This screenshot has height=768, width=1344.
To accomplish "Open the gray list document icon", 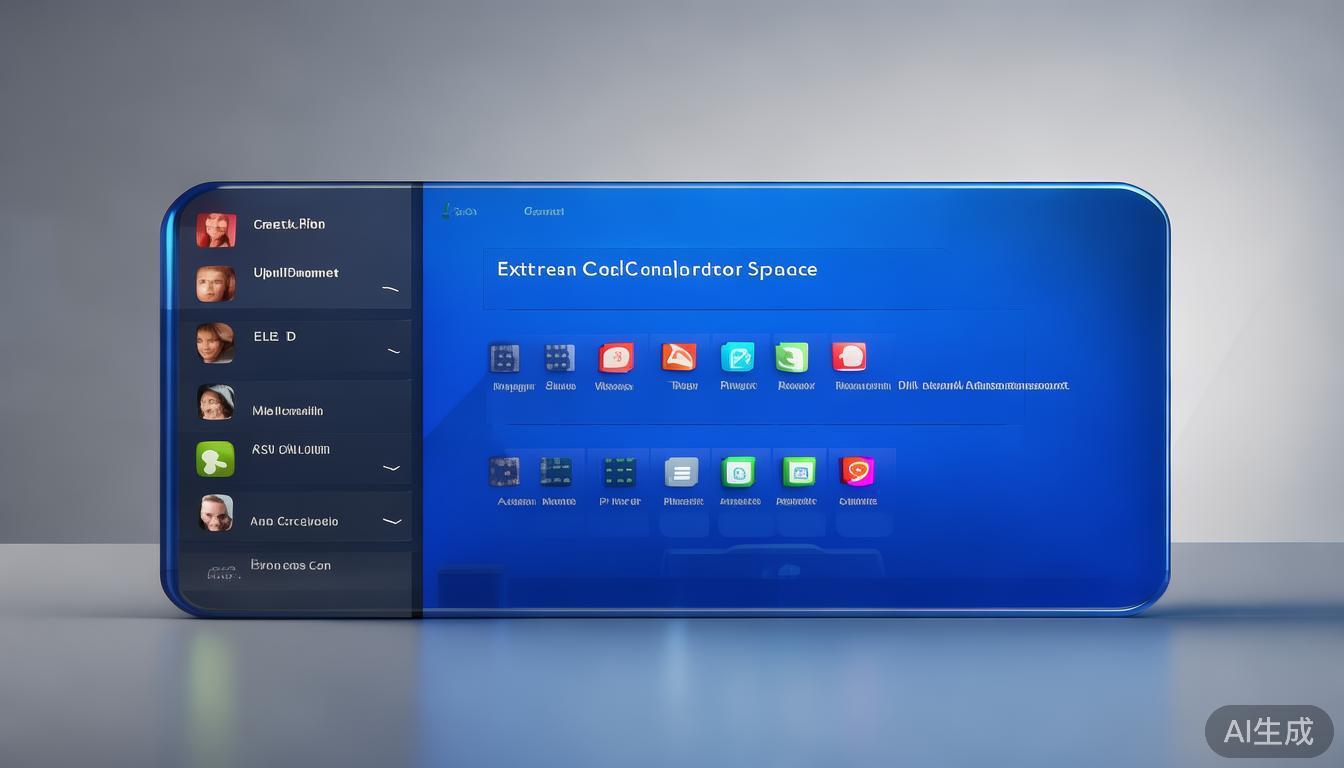I will (681, 472).
